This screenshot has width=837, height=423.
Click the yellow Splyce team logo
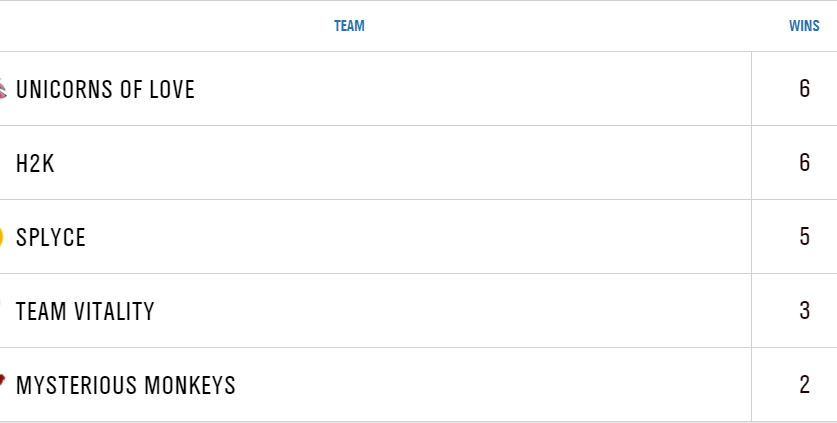point(2,238)
